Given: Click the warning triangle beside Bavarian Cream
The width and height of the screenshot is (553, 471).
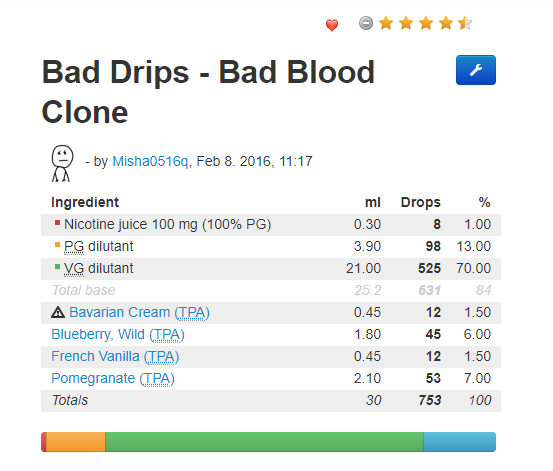Looking at the screenshot, I should (x=58, y=312).
